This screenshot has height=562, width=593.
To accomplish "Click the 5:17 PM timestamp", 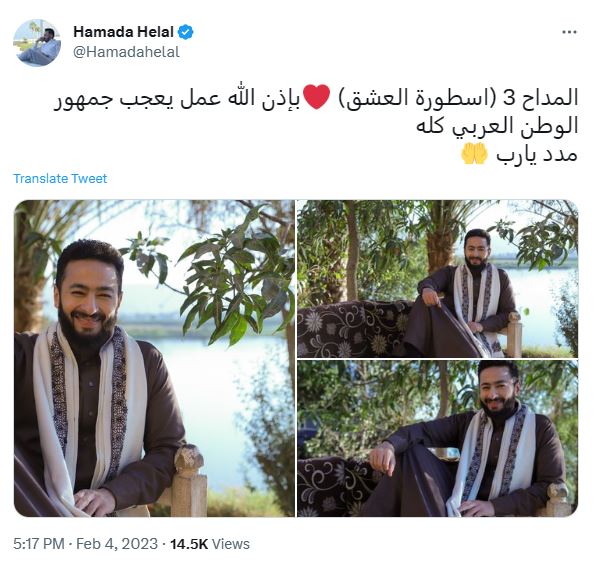I will 39,544.
